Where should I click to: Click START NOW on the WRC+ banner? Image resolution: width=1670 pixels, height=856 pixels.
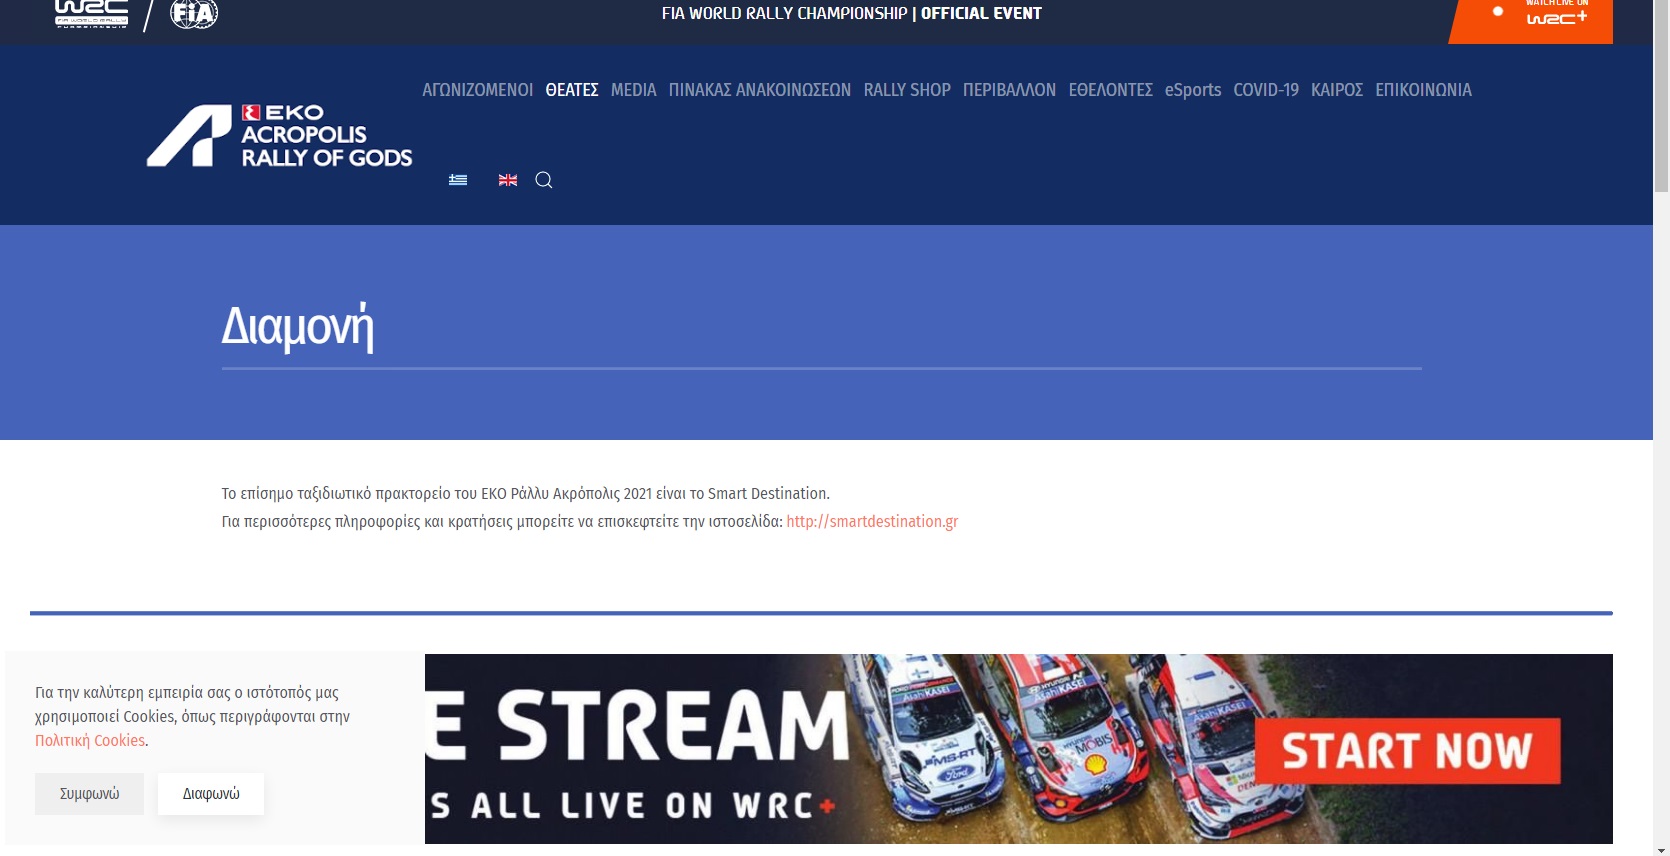tap(1406, 752)
